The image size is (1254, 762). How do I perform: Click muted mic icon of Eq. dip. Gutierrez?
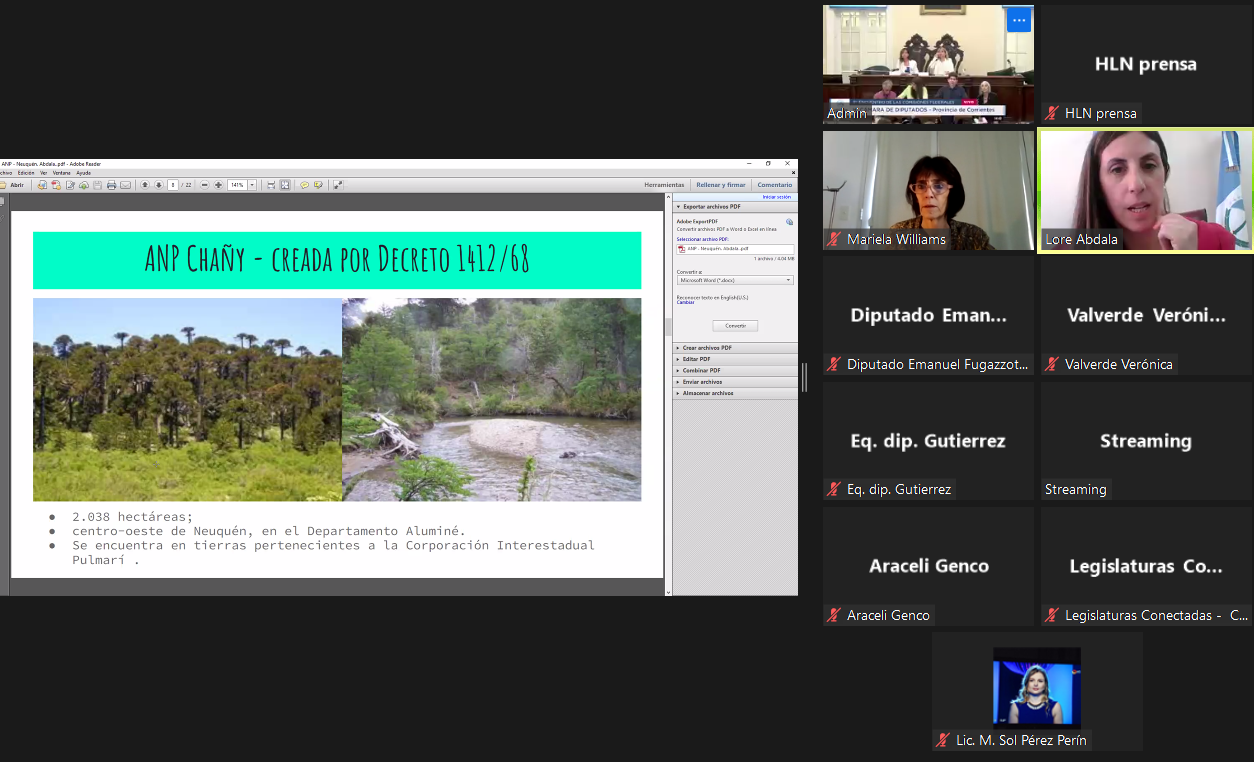[x=834, y=489]
